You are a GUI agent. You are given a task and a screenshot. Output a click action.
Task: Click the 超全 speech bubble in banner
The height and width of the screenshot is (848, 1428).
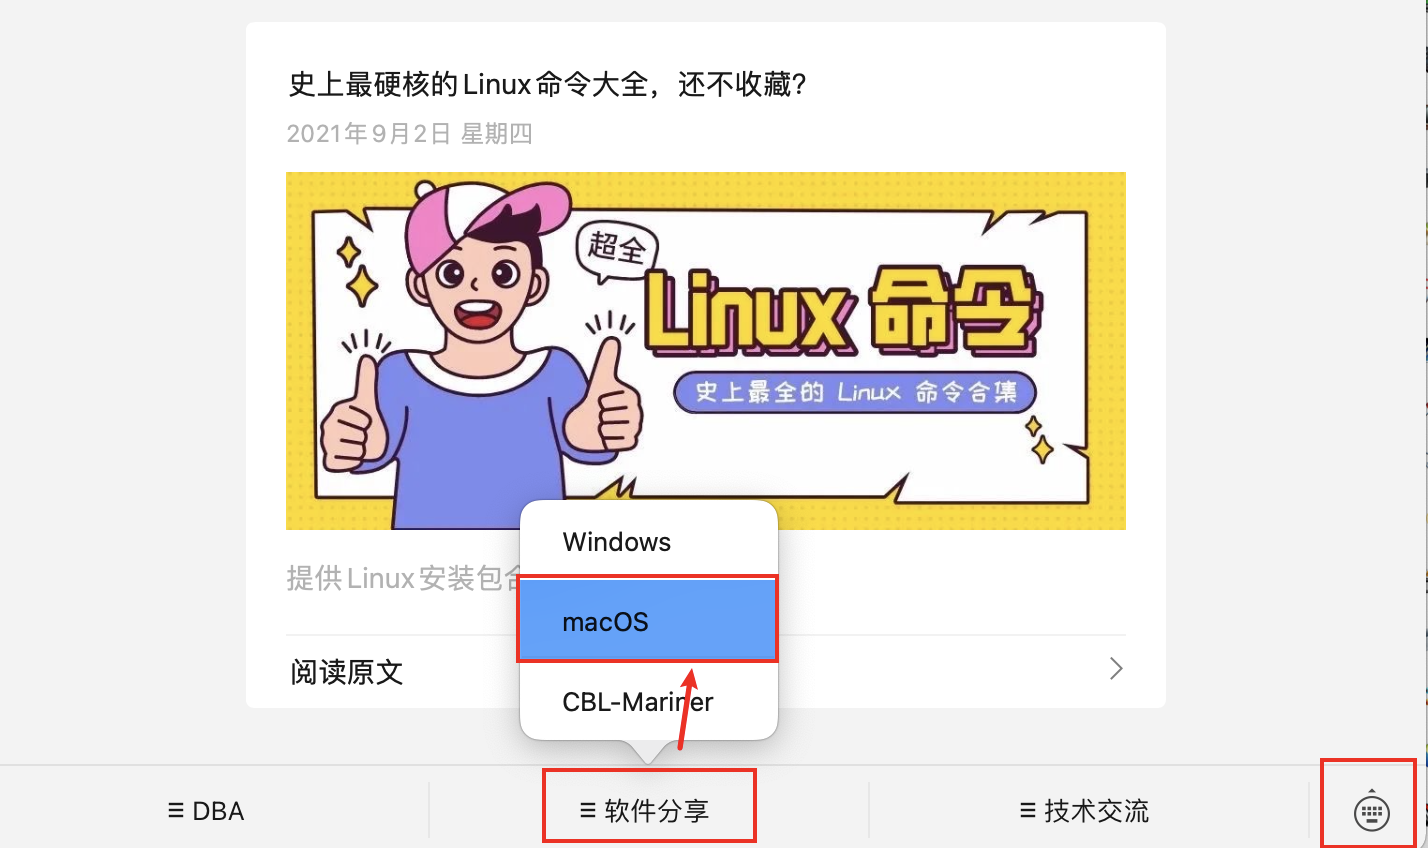(x=616, y=247)
